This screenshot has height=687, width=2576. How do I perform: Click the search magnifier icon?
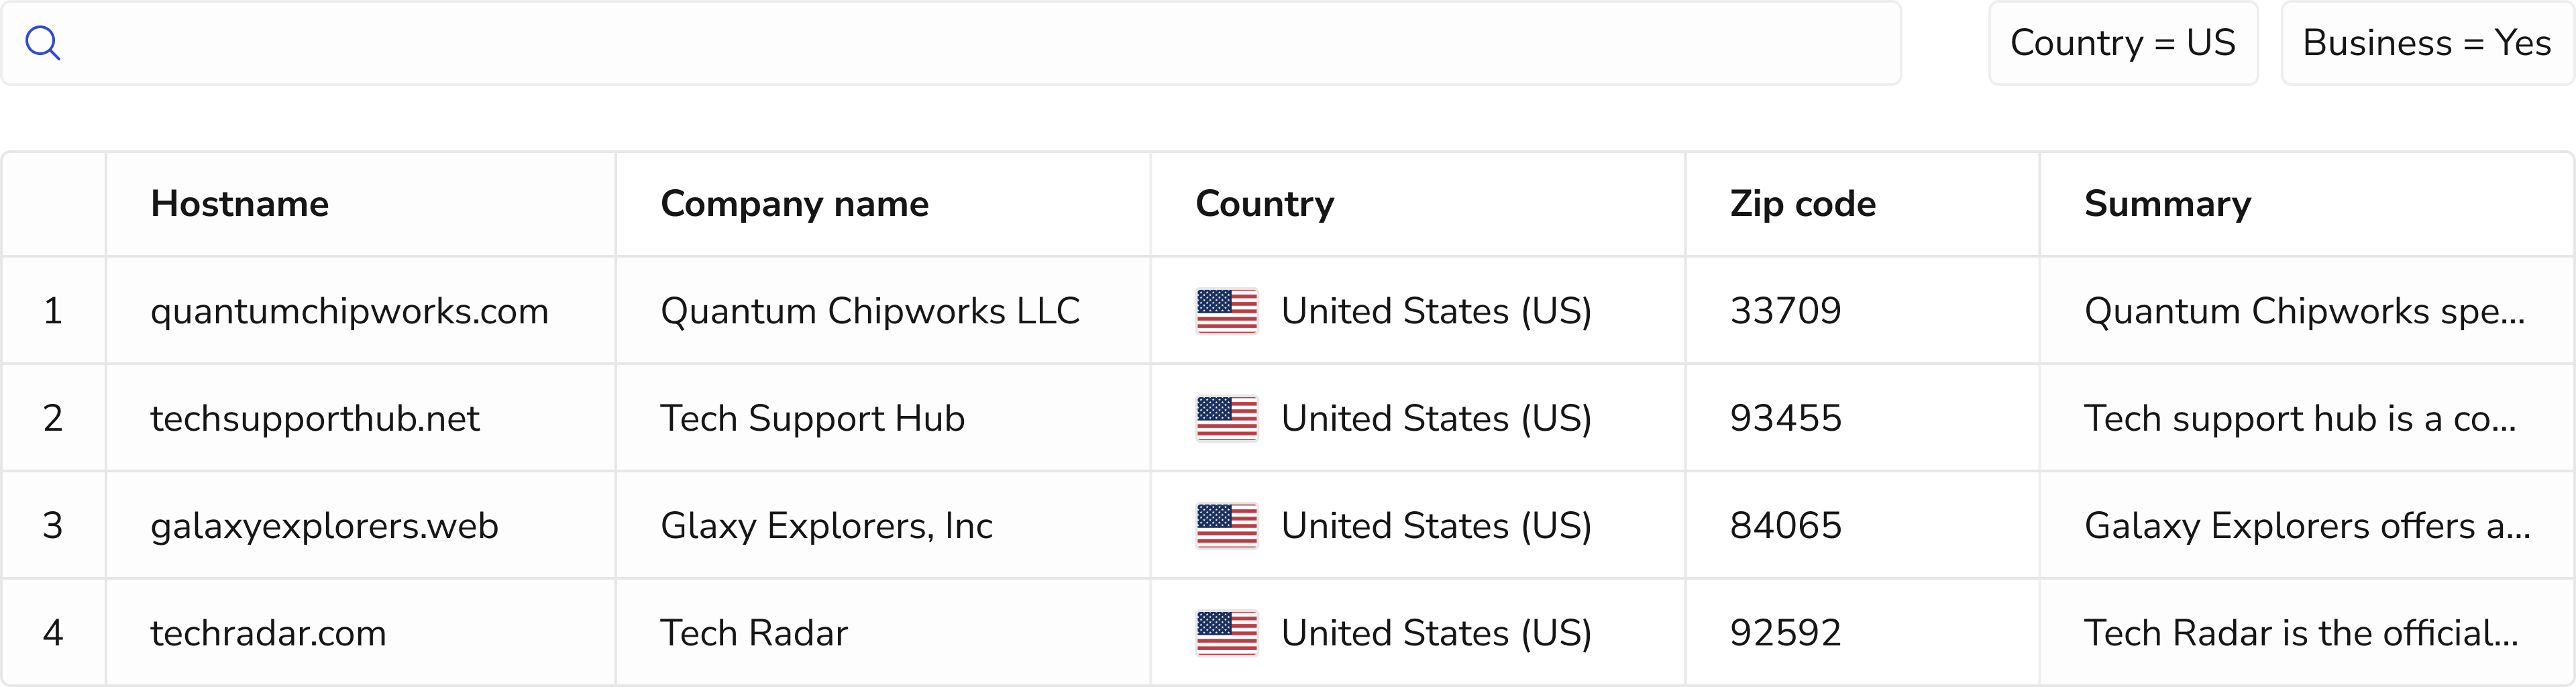coord(43,43)
